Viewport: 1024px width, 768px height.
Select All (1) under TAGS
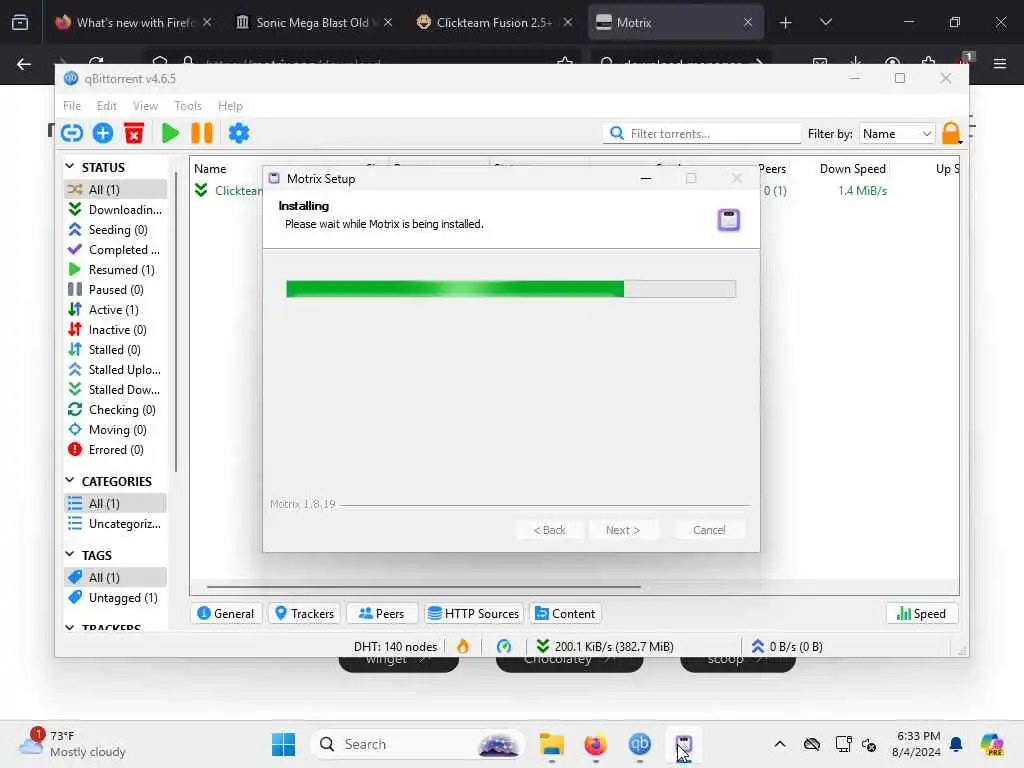point(116,577)
